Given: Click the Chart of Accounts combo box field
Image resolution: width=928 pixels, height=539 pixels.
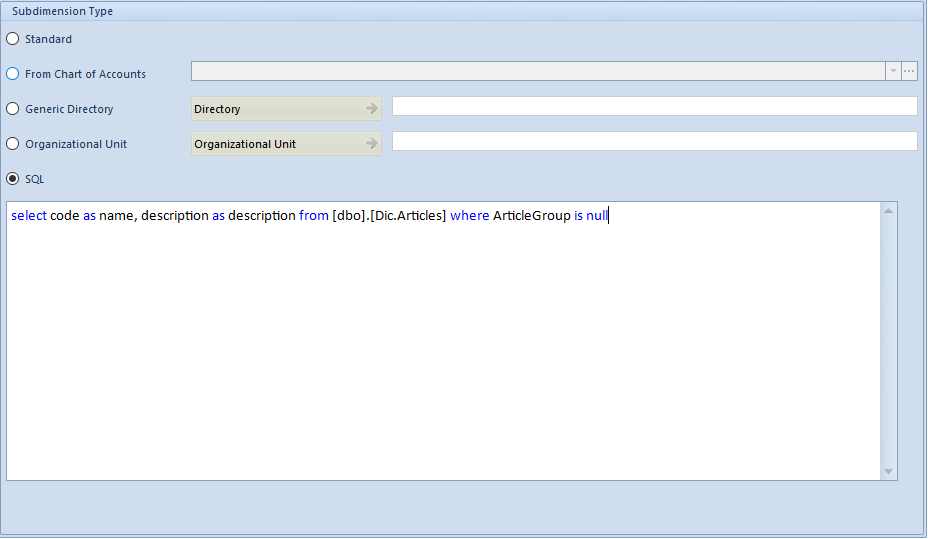Looking at the screenshot, I should pyautogui.click(x=538, y=71).
